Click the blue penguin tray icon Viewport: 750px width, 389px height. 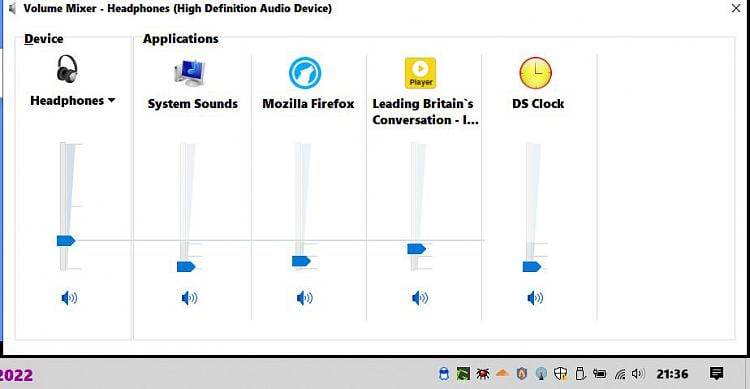[444, 374]
